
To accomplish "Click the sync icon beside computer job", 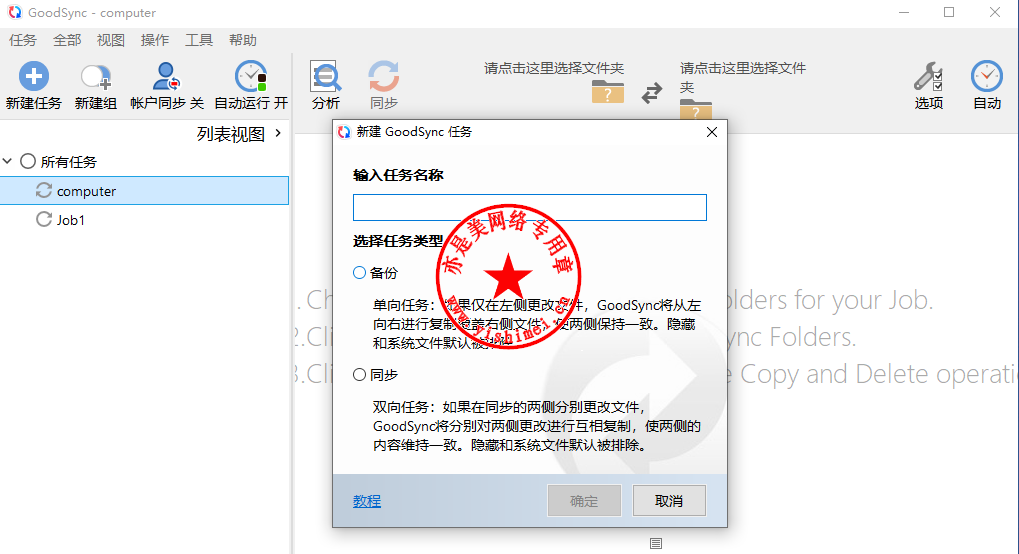I will 44,191.
